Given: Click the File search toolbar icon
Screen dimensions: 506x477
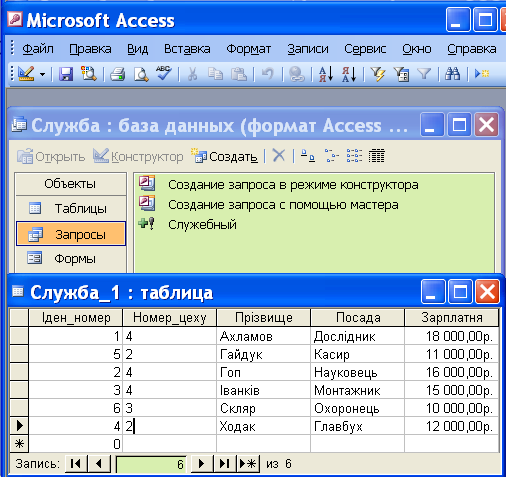Looking at the screenshot, I should point(89,74).
